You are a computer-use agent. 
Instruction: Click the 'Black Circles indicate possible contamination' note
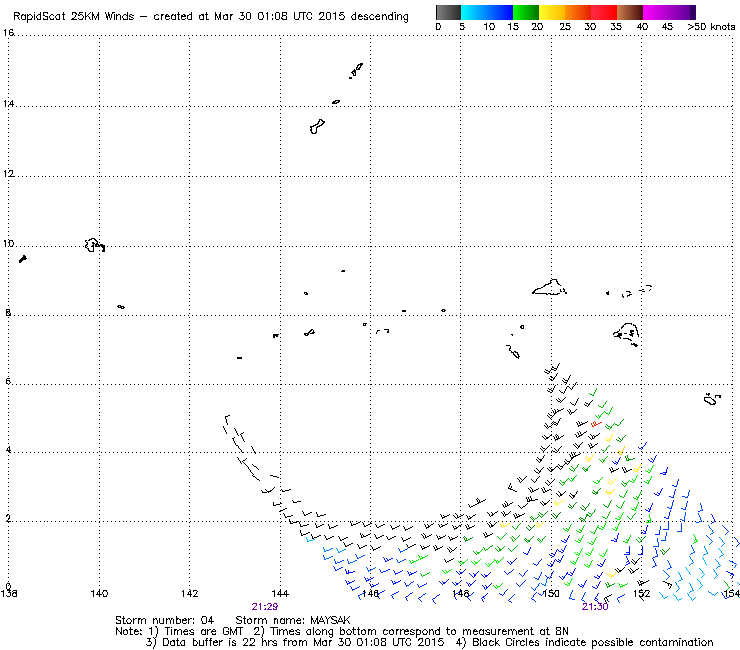[593, 642]
